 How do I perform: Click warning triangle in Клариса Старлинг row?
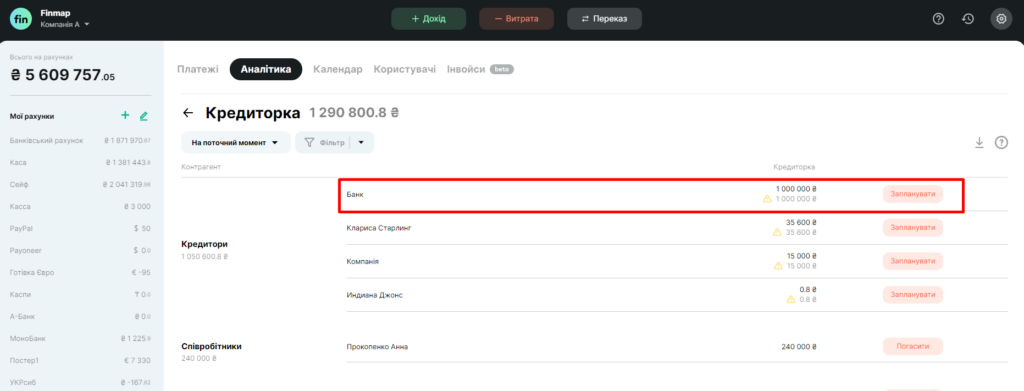(x=777, y=232)
